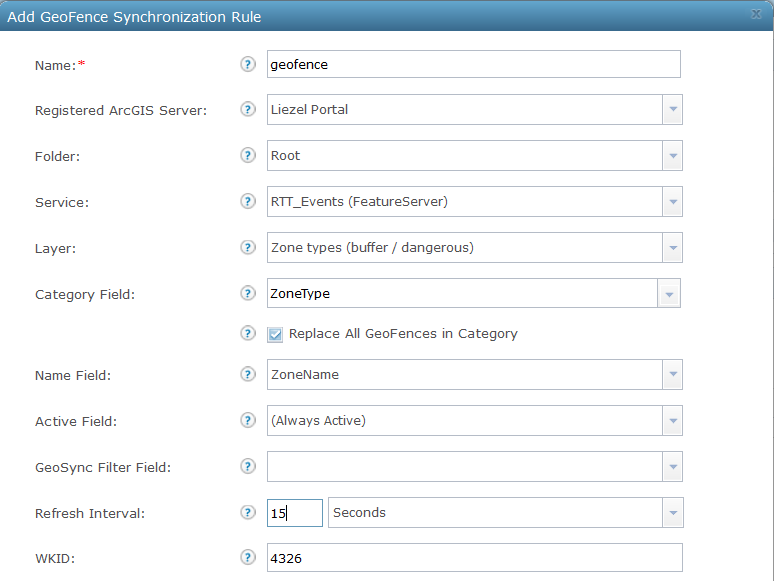This screenshot has width=774, height=581.
Task: Show help for WKID
Action: 248,557
